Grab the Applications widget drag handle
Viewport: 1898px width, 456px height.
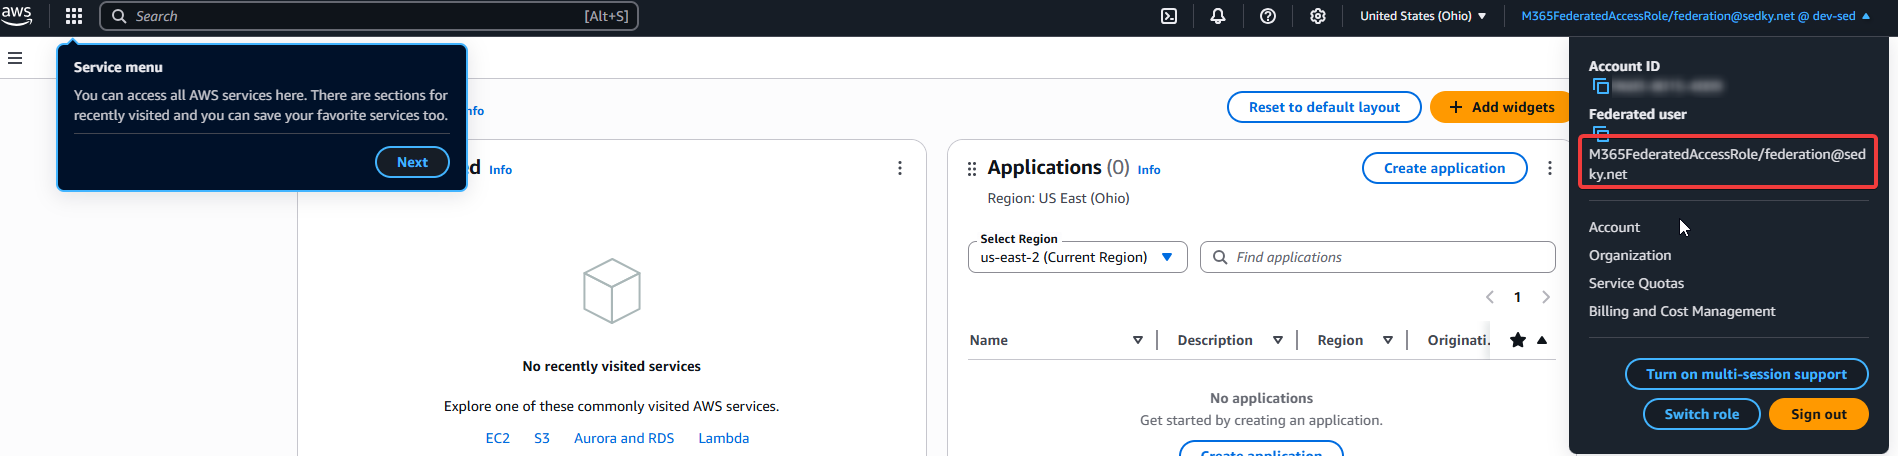click(972, 169)
